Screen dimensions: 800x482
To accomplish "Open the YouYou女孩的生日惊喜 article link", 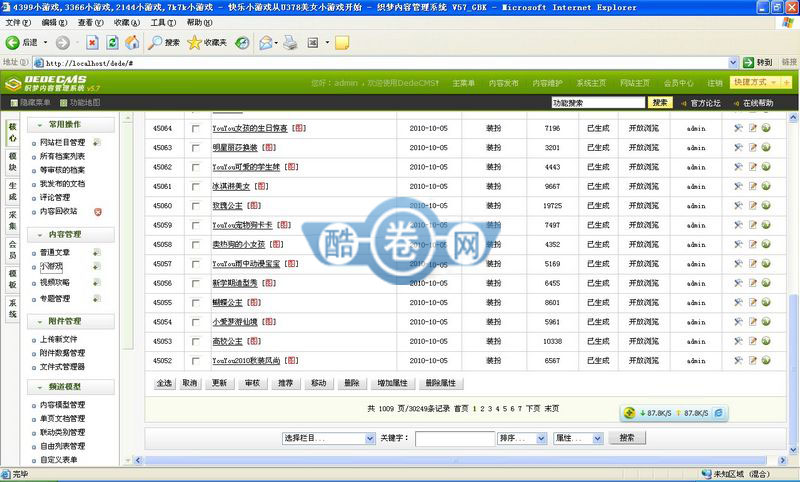I will 250,129.
